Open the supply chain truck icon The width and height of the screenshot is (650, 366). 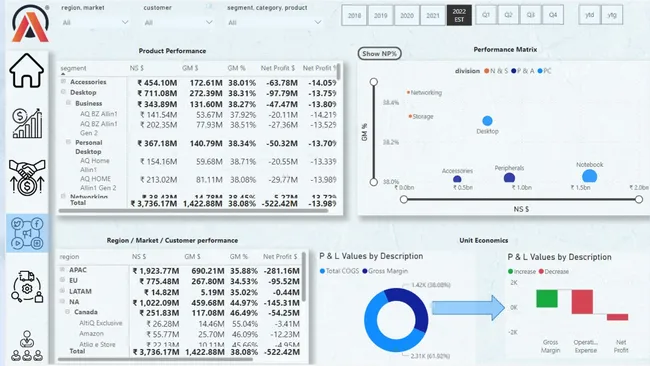[27, 286]
